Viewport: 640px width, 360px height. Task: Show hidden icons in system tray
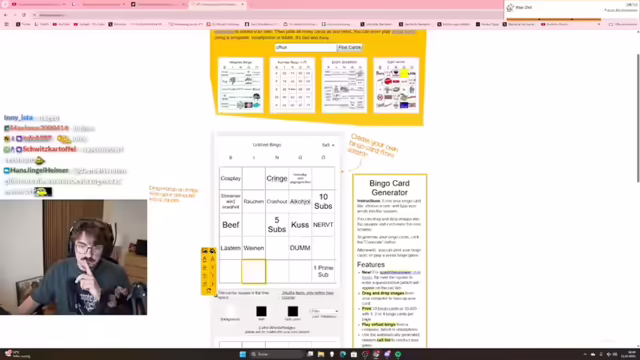[x=585, y=354]
